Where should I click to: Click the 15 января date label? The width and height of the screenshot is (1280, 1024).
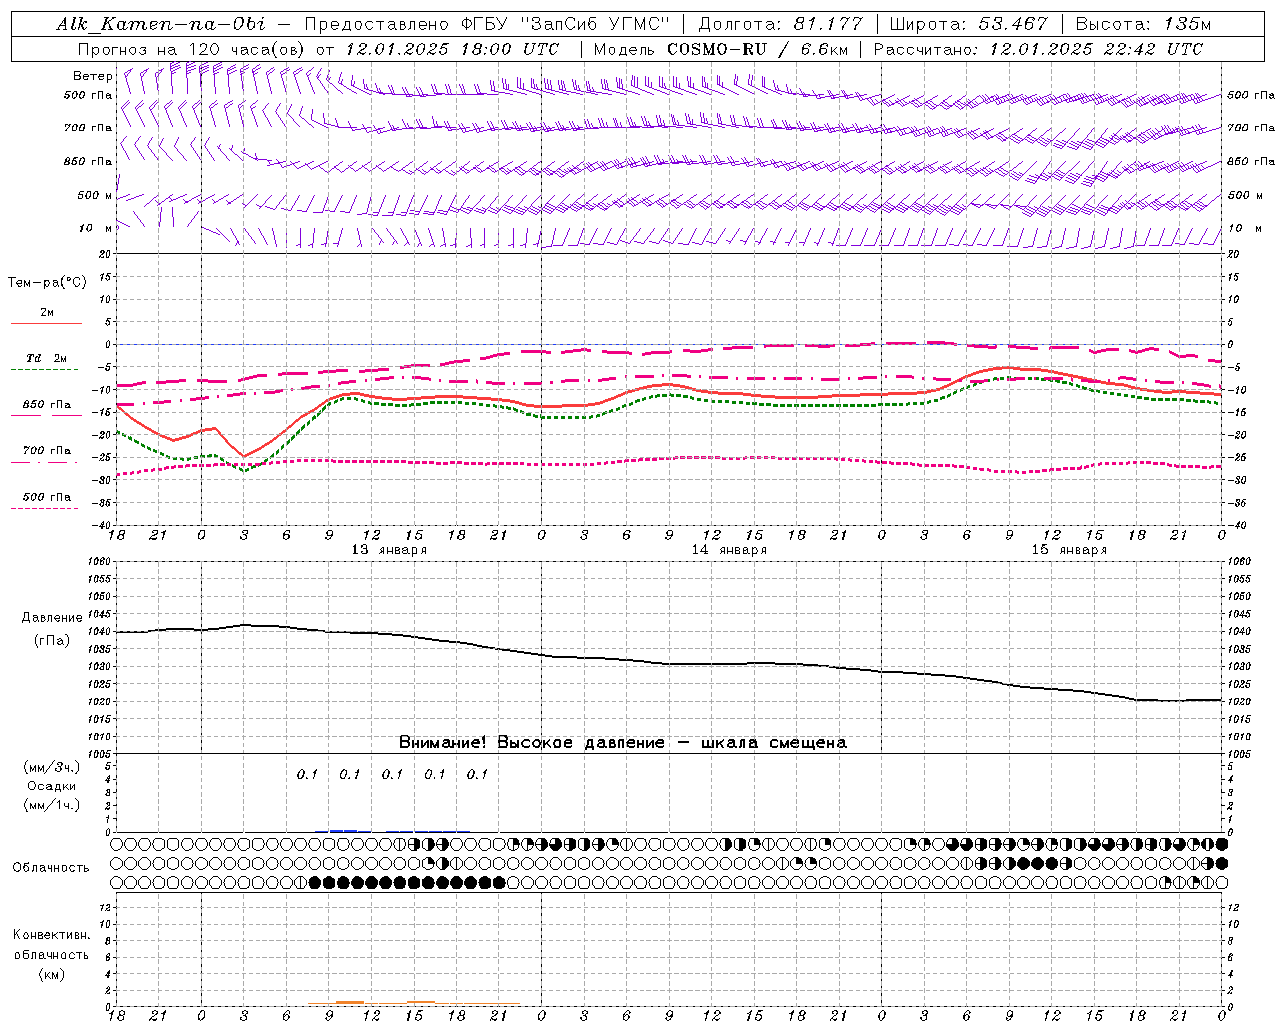pyautogui.click(x=1069, y=550)
